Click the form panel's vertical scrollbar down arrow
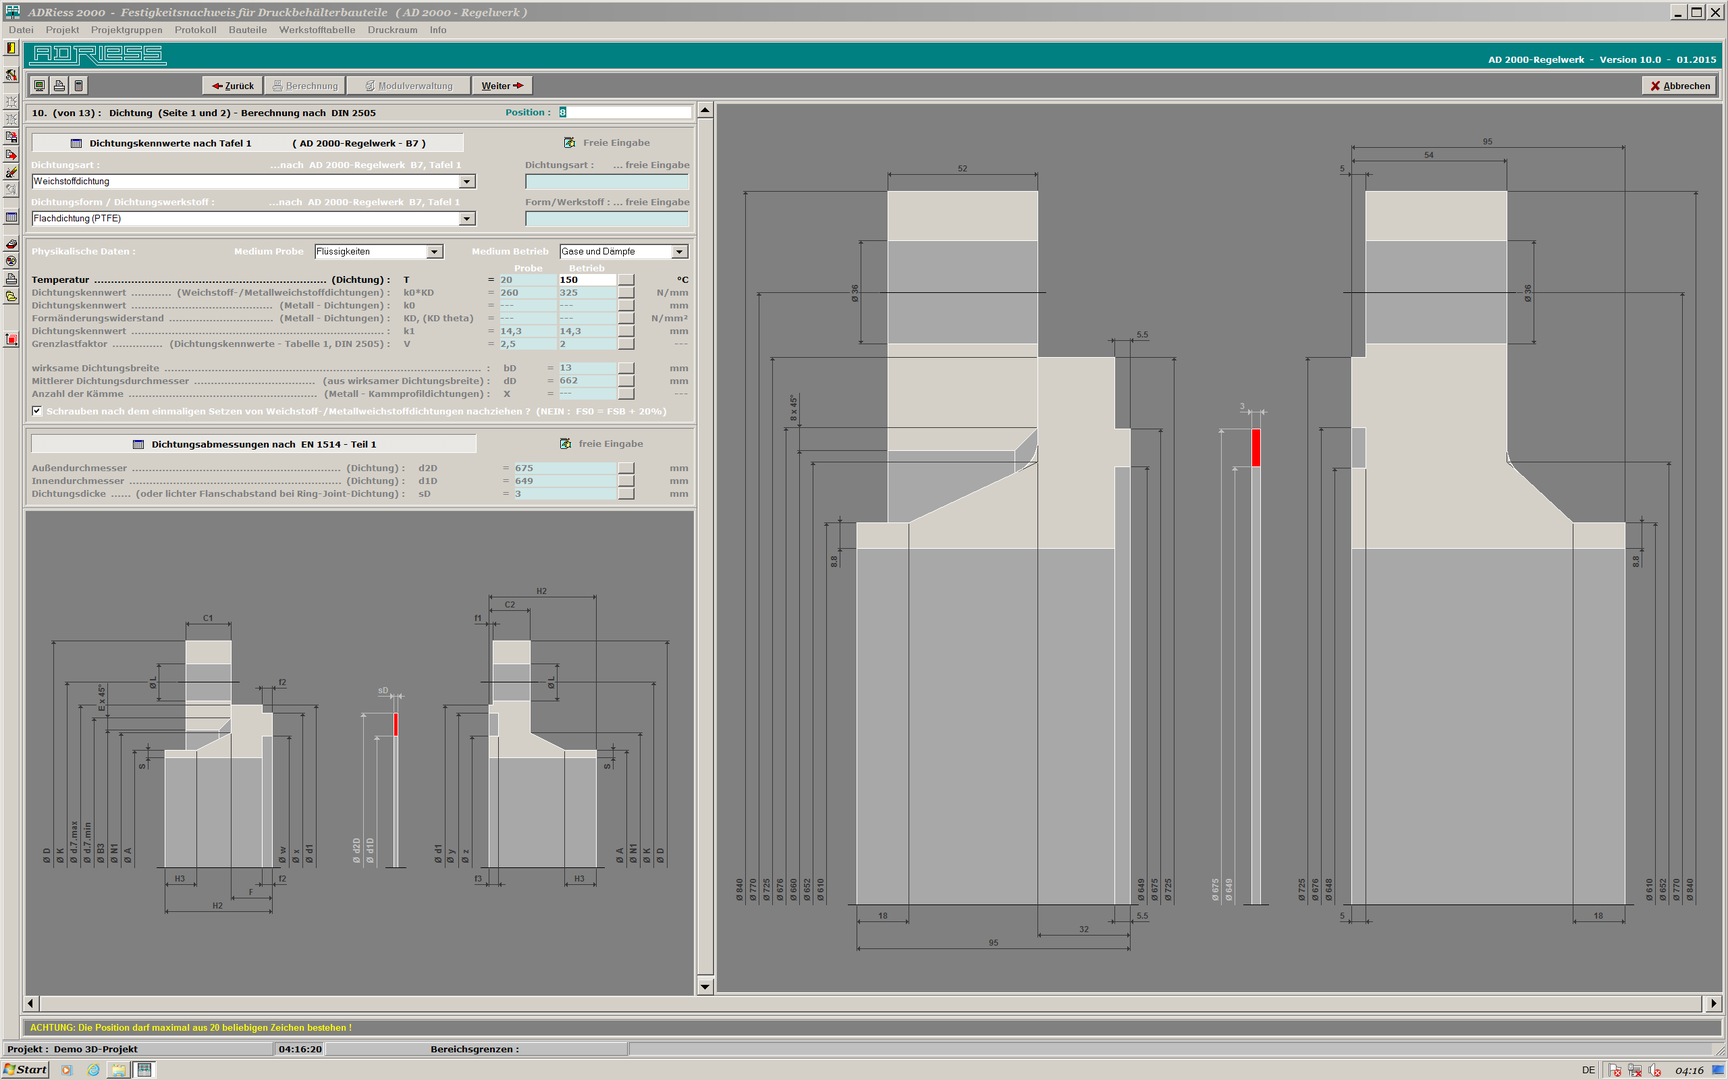 (705, 986)
